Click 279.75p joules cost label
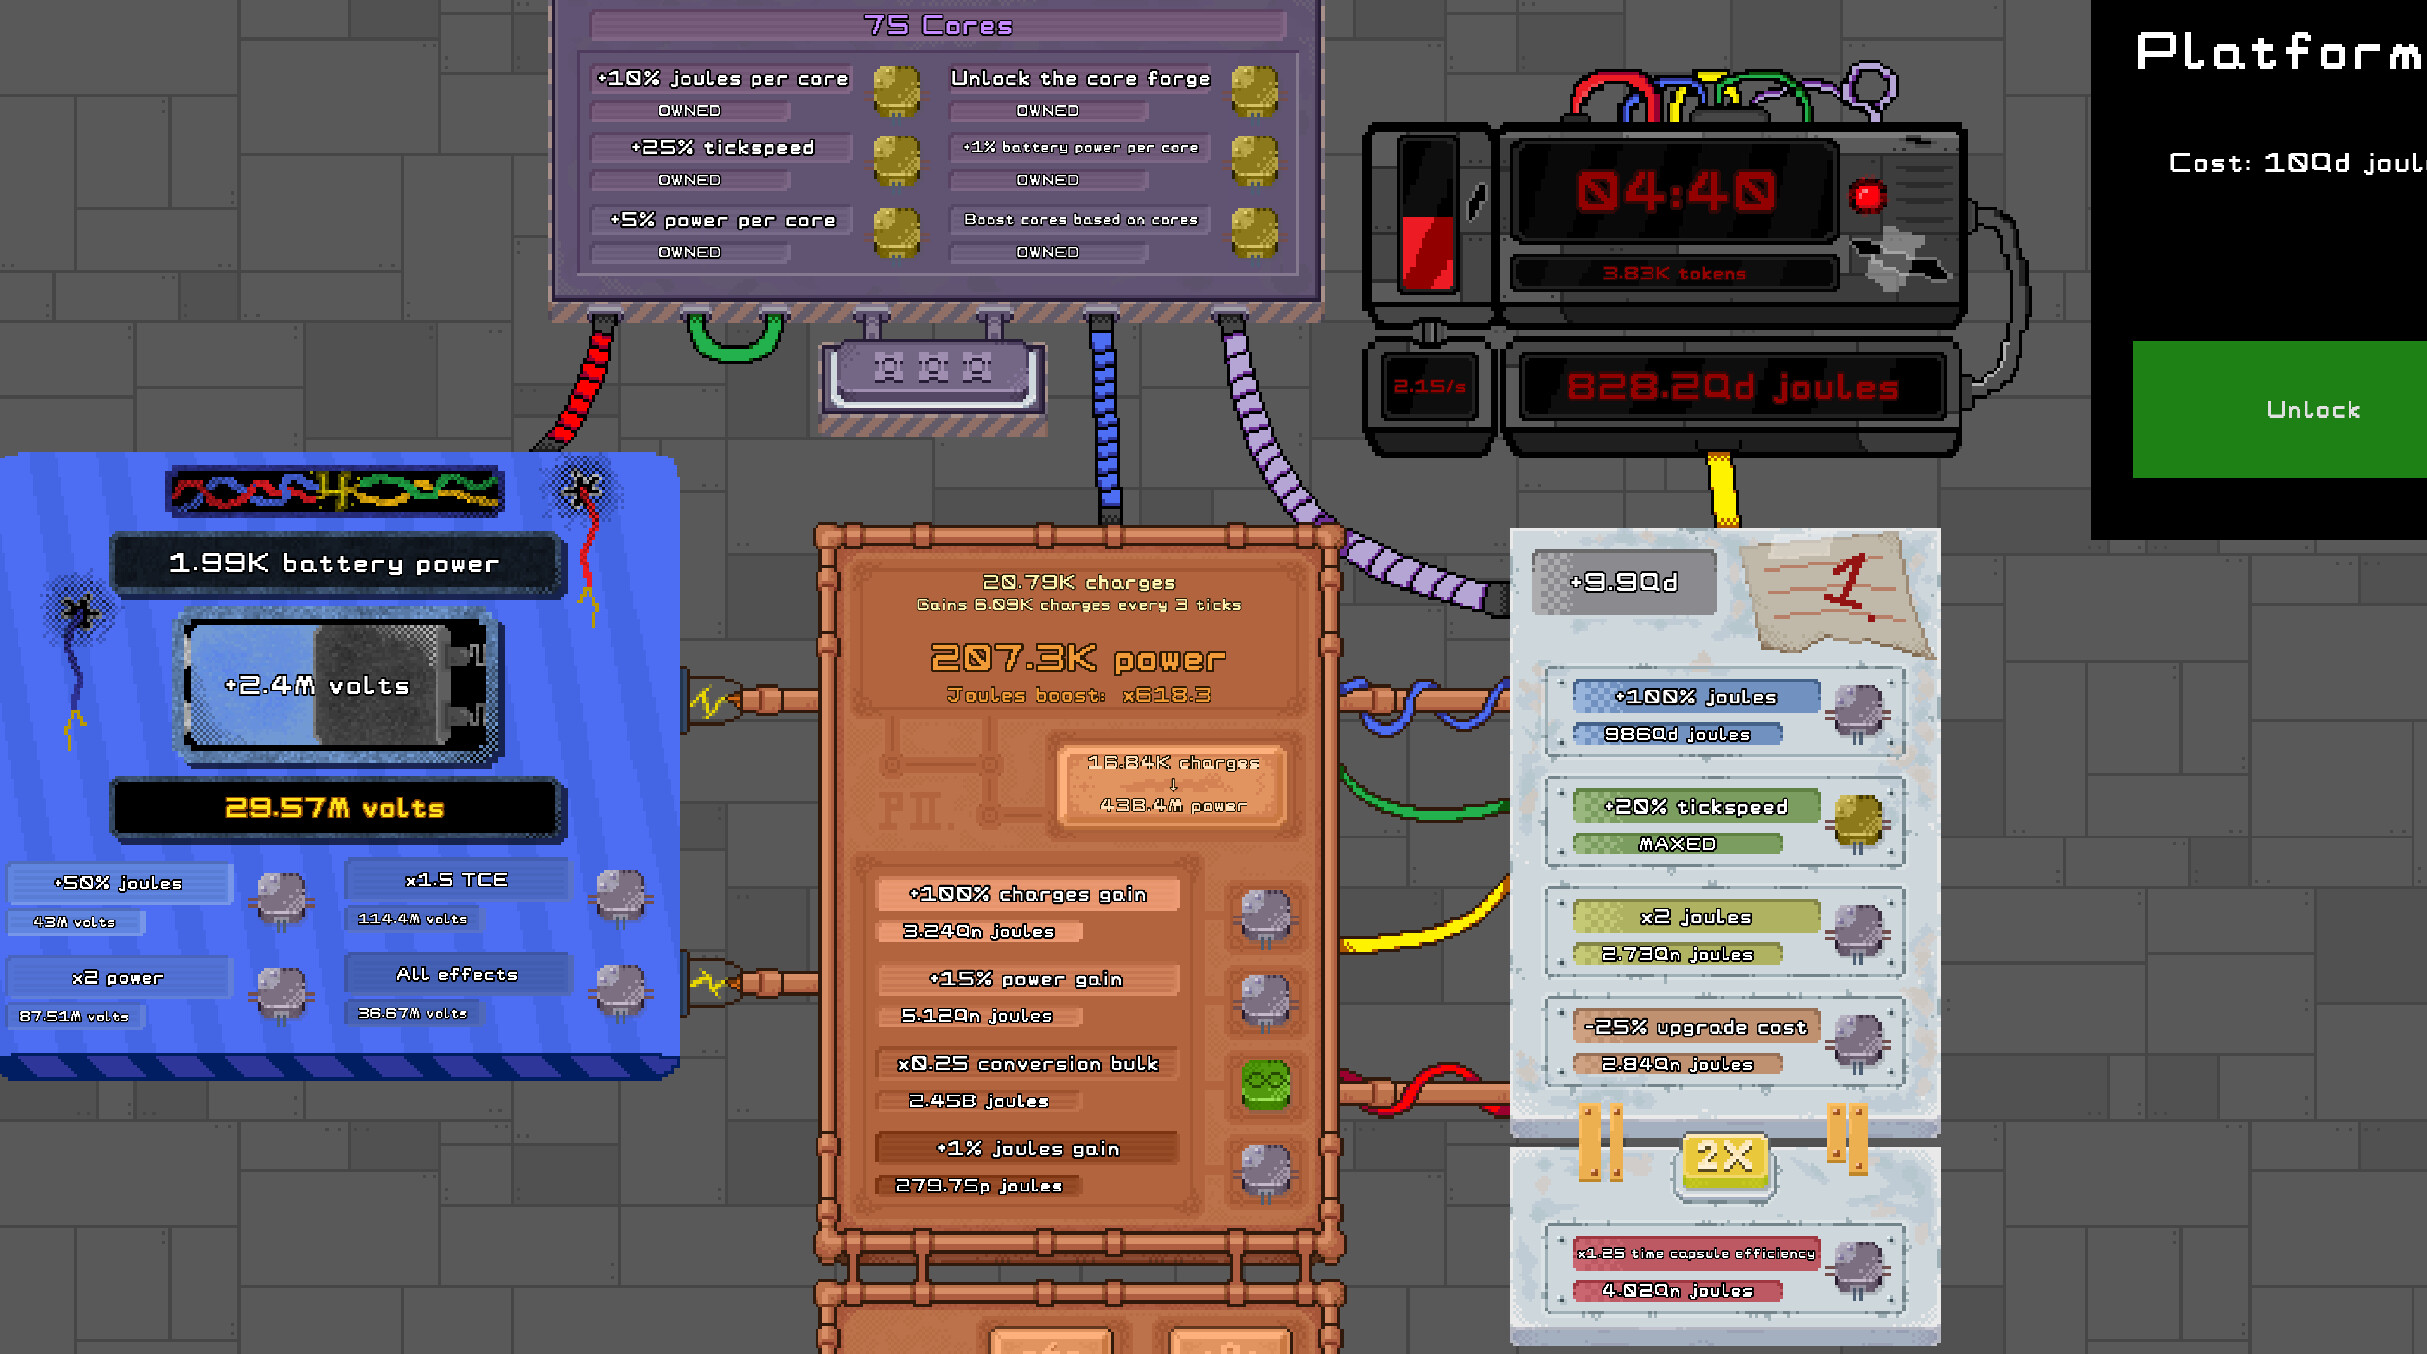This screenshot has width=2427, height=1354. (x=978, y=1186)
